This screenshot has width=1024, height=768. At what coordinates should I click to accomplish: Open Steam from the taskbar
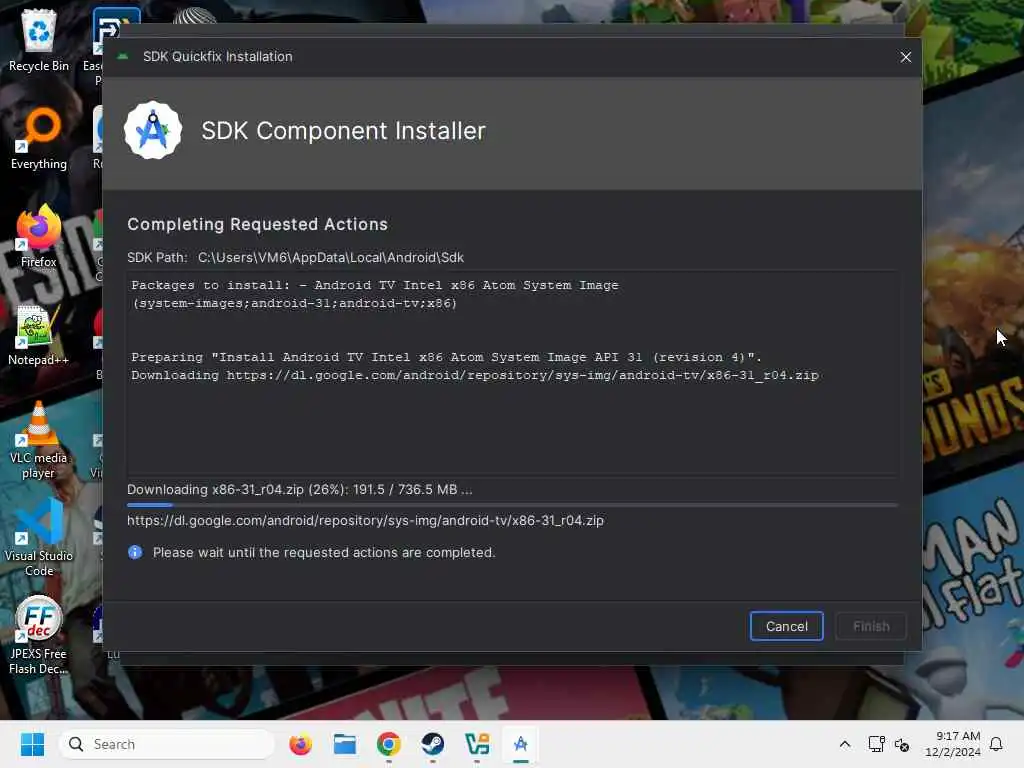coord(432,744)
